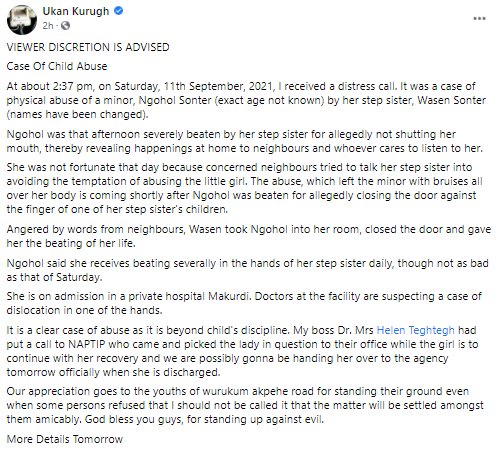Open the post options three-dot menu
This screenshot has height=452, width=499.
[x=479, y=19]
